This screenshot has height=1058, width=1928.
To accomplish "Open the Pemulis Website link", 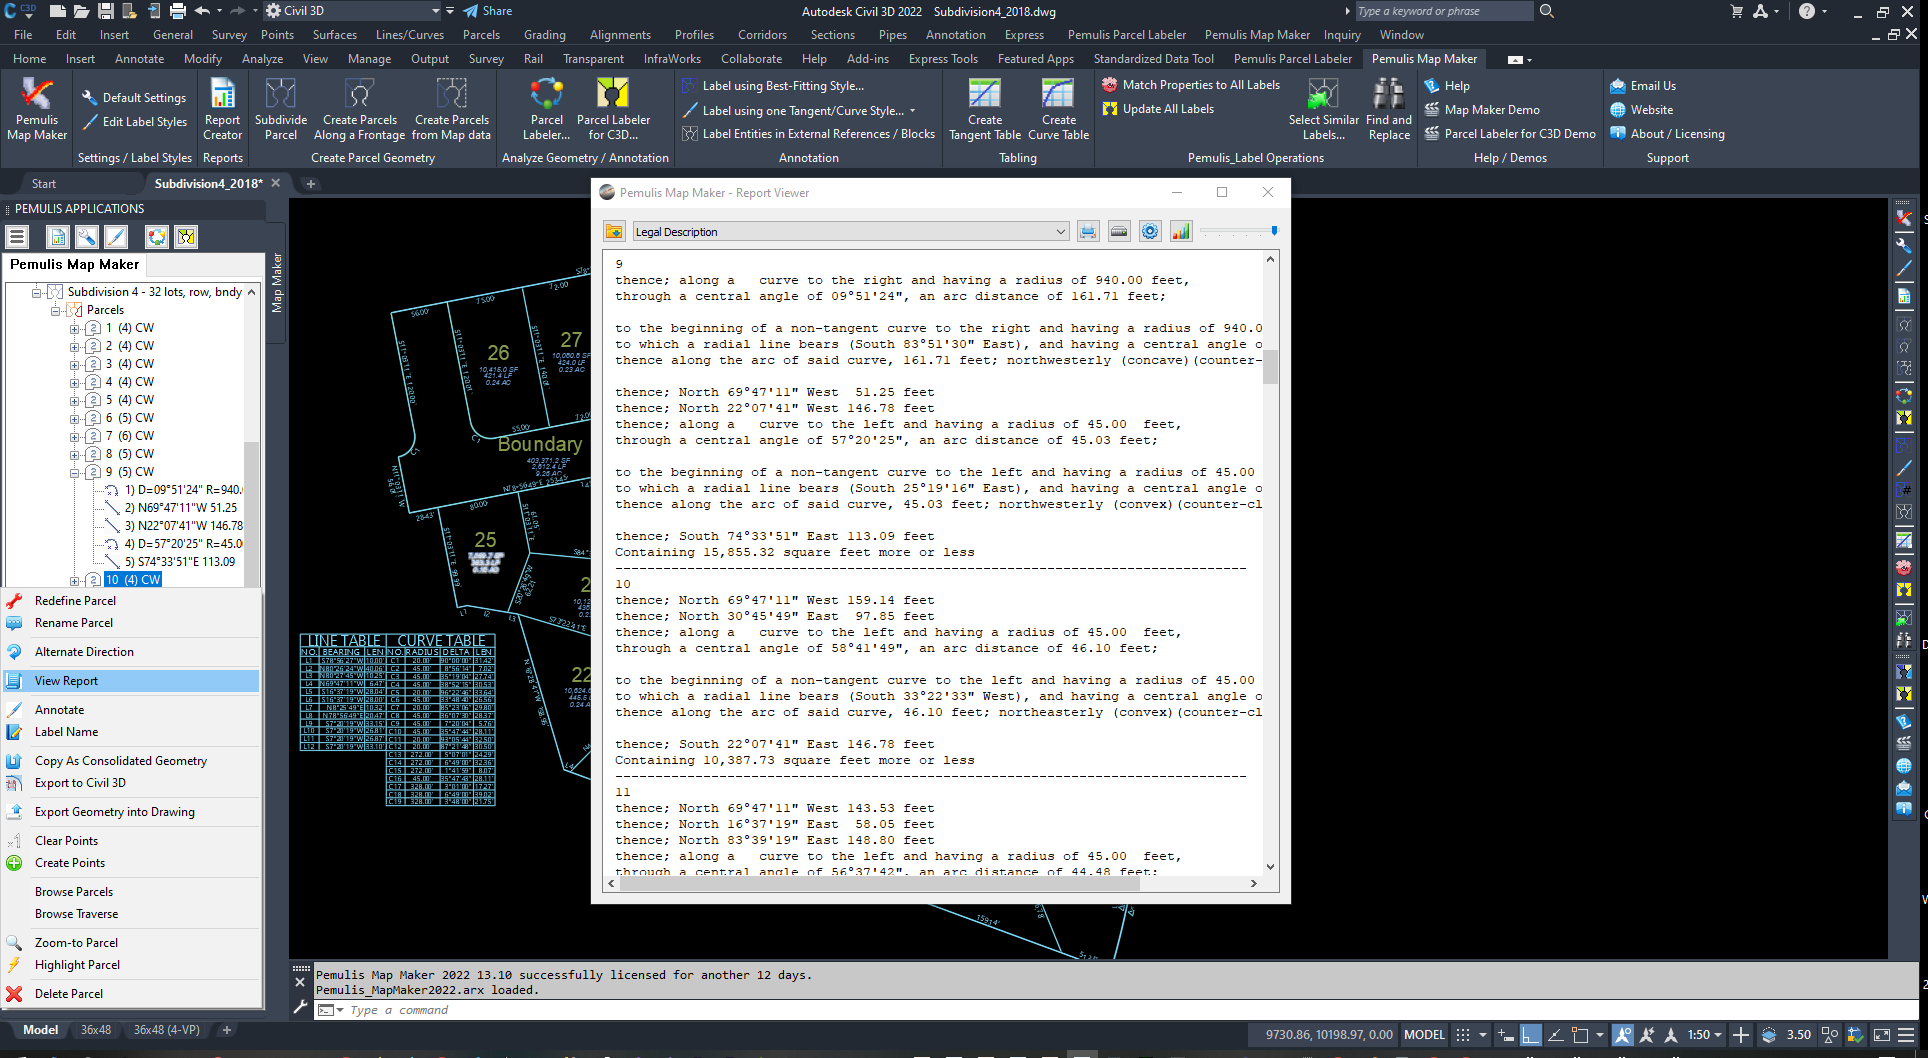I will coord(1641,110).
